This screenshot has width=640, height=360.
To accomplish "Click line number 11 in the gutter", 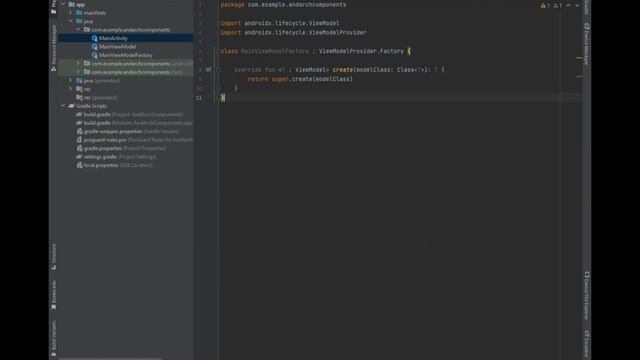I will pos(199,98).
